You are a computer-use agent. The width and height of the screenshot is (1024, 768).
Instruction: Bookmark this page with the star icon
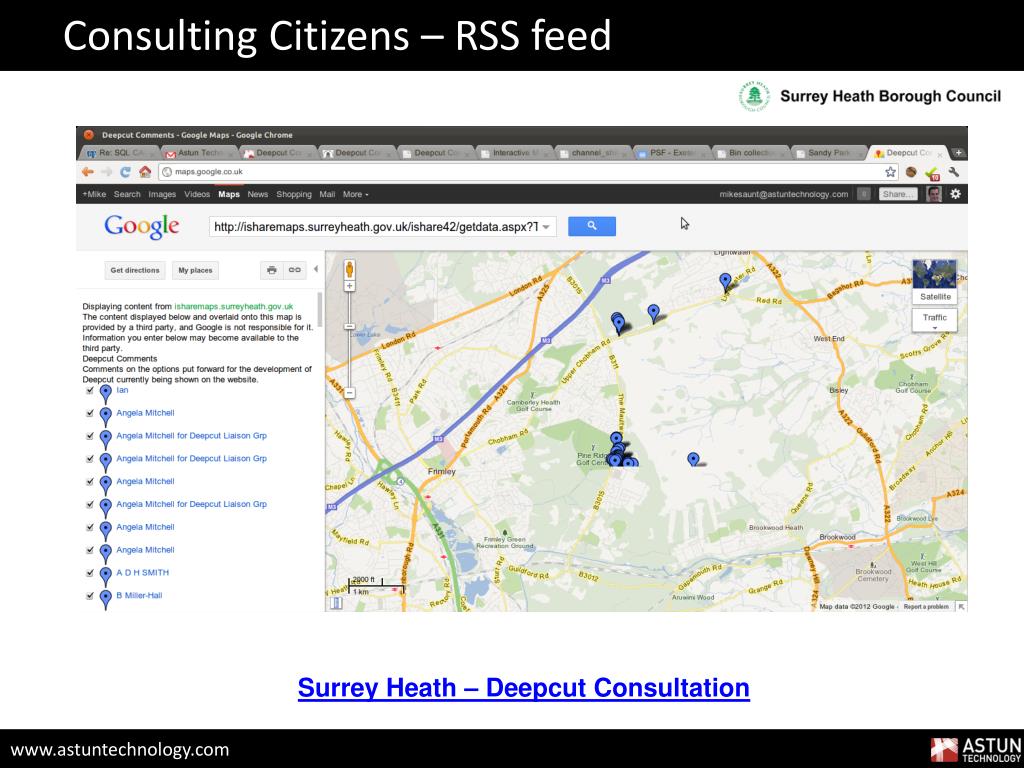tap(890, 172)
